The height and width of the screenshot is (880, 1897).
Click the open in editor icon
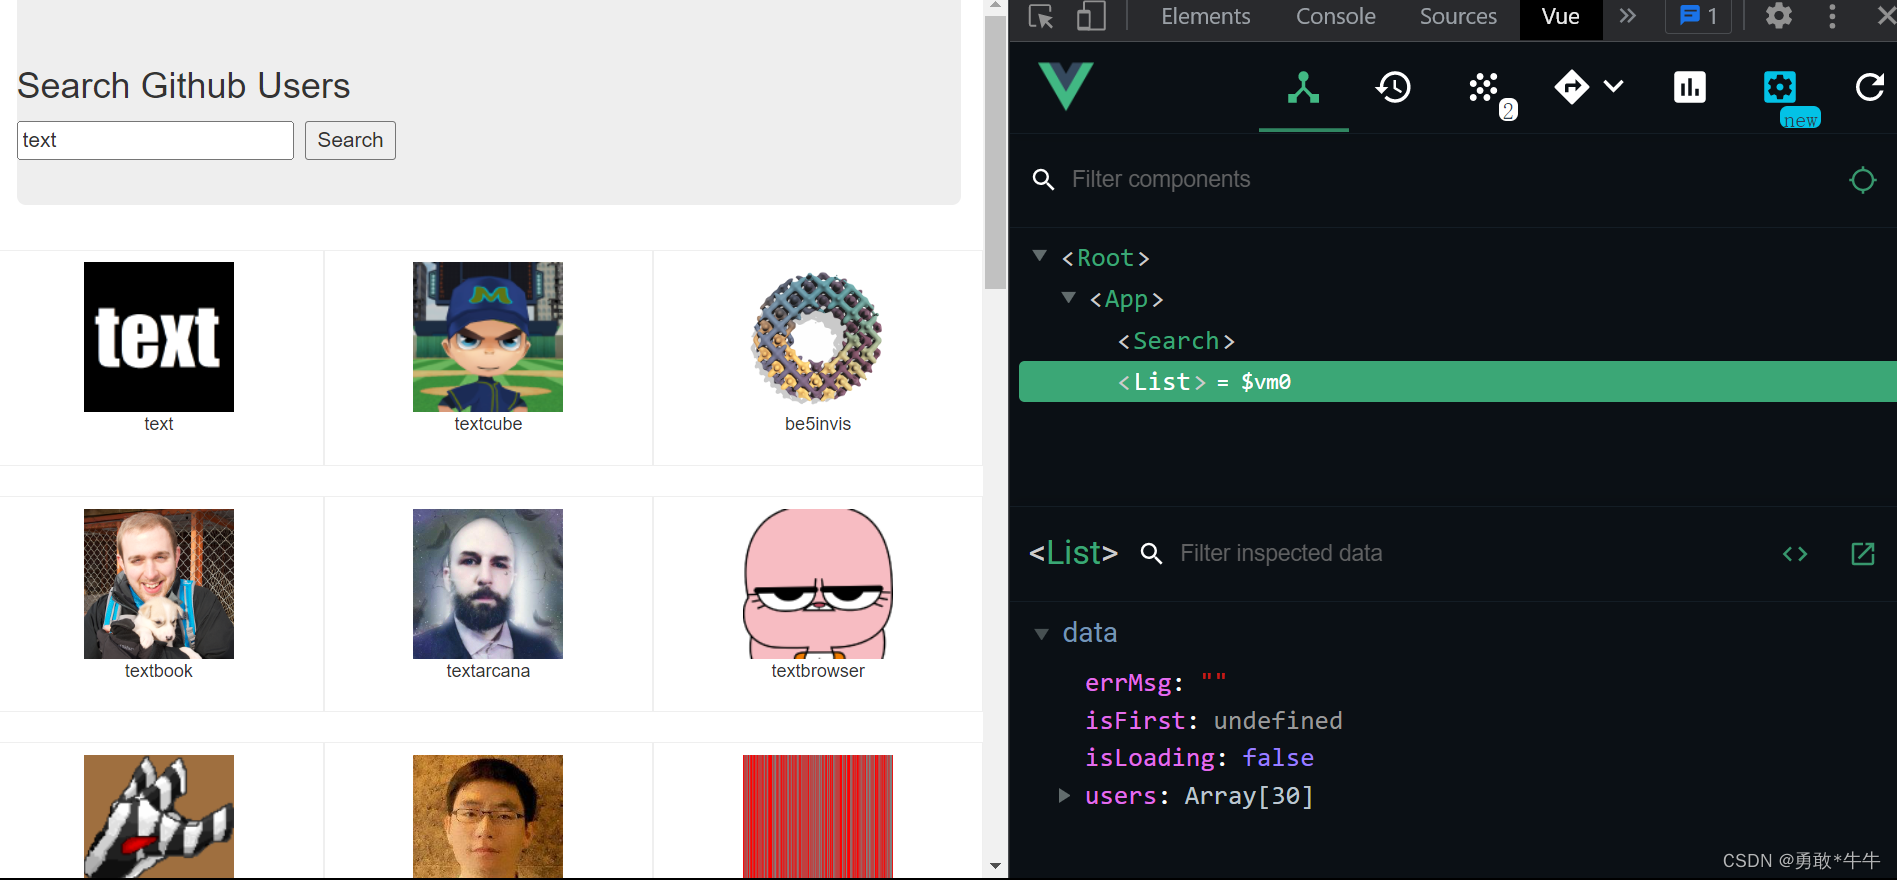pos(1863,554)
